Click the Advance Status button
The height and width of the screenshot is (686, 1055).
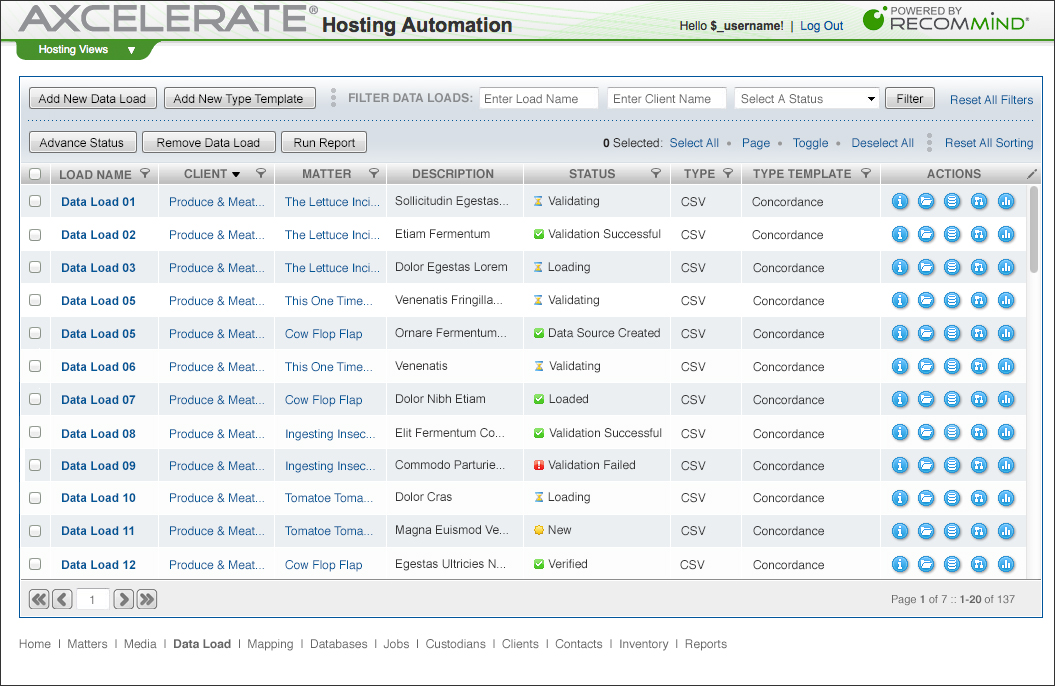coord(82,143)
